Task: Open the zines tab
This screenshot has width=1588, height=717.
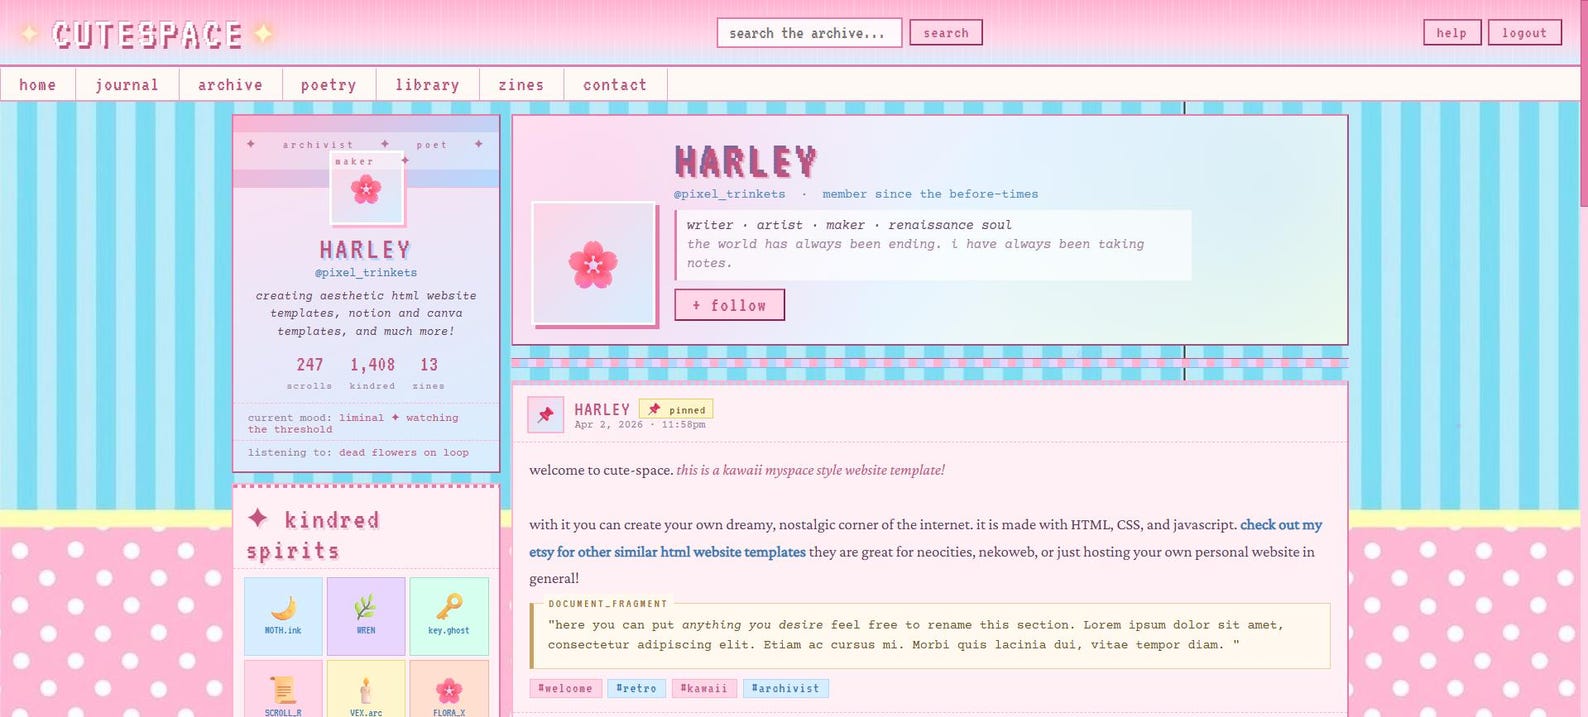Action: [522, 85]
